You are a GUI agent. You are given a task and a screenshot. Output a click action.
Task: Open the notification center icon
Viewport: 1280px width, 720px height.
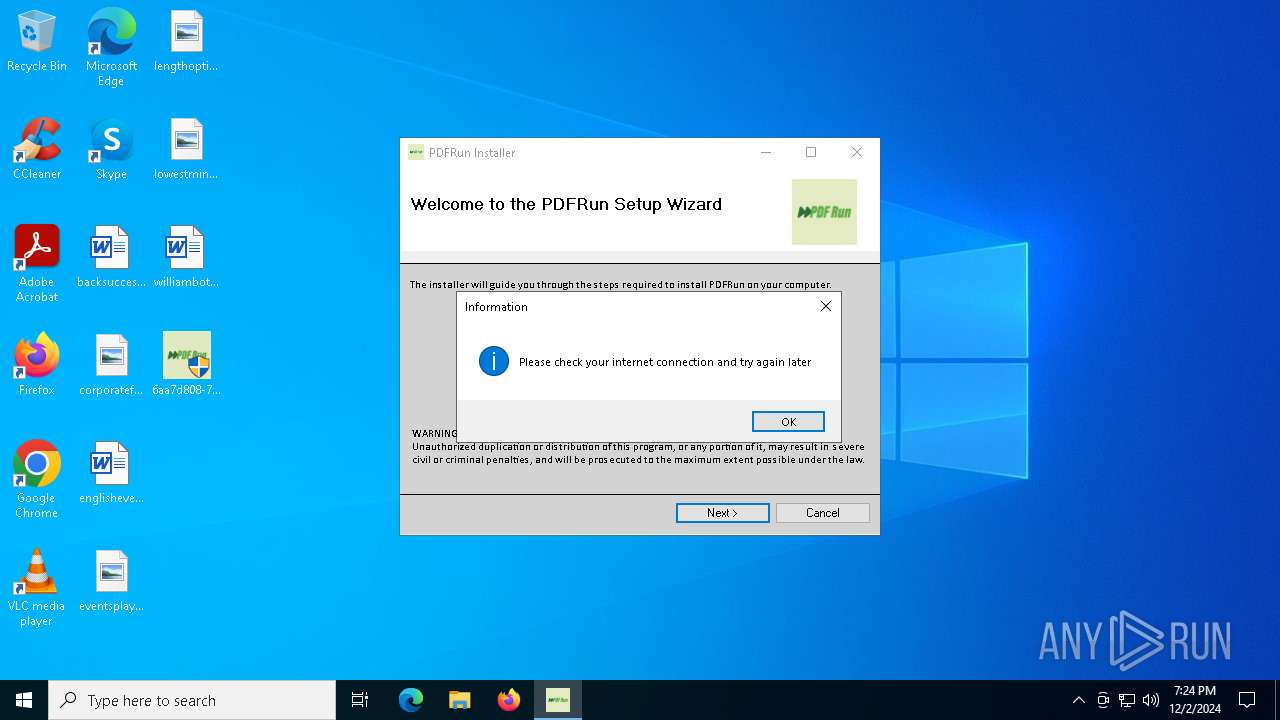(x=1247, y=700)
